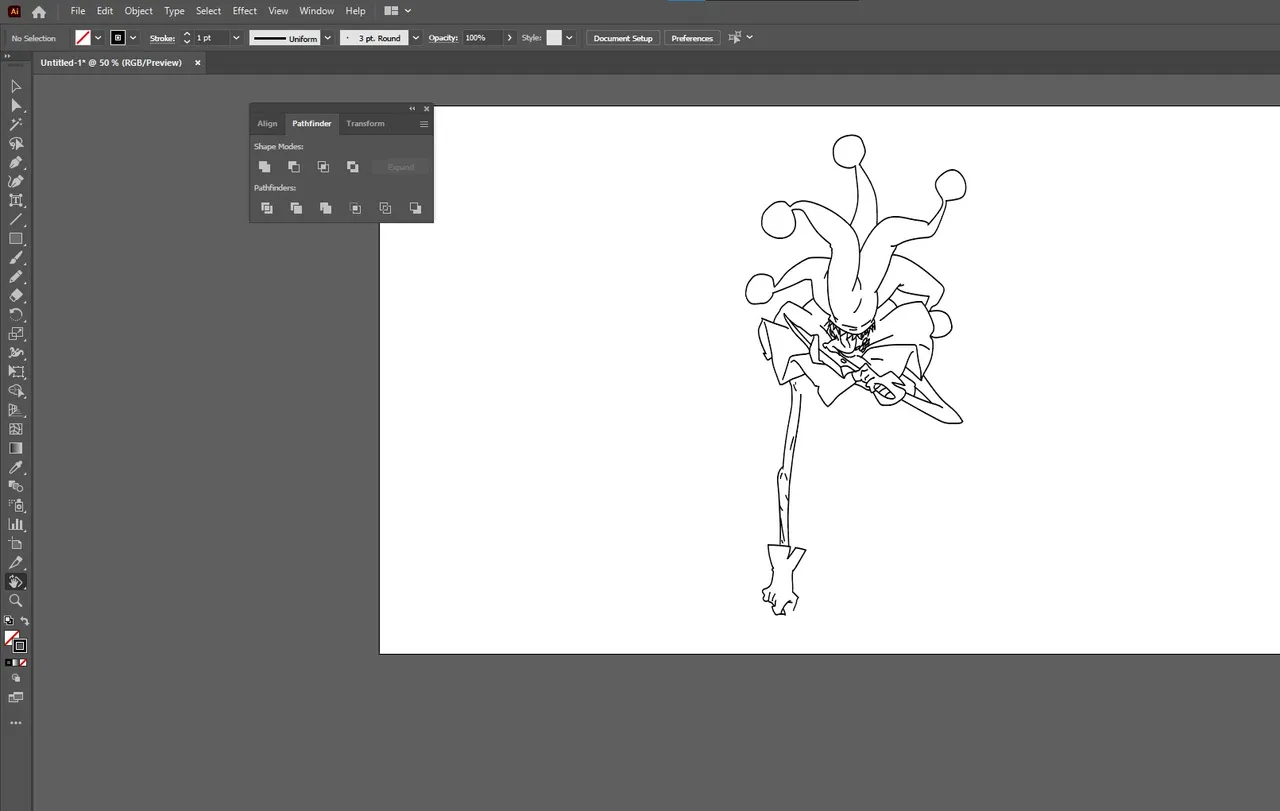1280x811 pixels.
Task: Click the Crop pathfinder icon
Action: coord(355,208)
